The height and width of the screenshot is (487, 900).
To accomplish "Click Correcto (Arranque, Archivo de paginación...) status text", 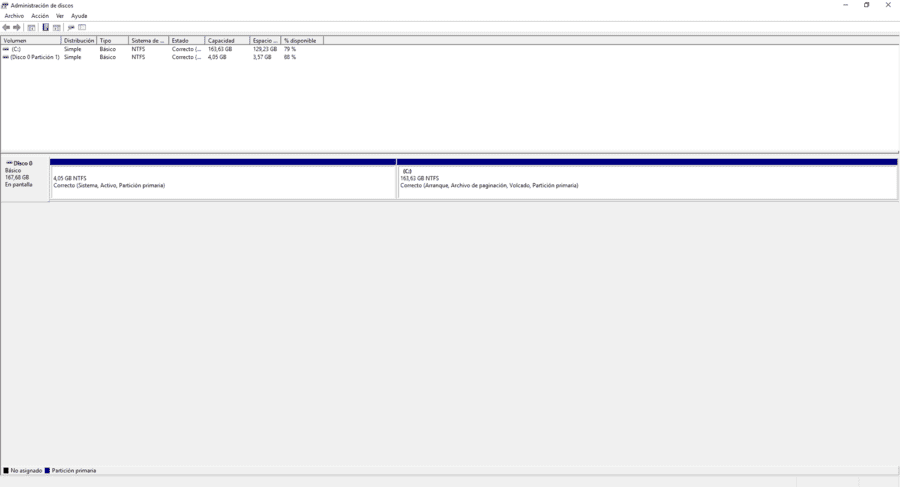I will [x=489, y=185].
